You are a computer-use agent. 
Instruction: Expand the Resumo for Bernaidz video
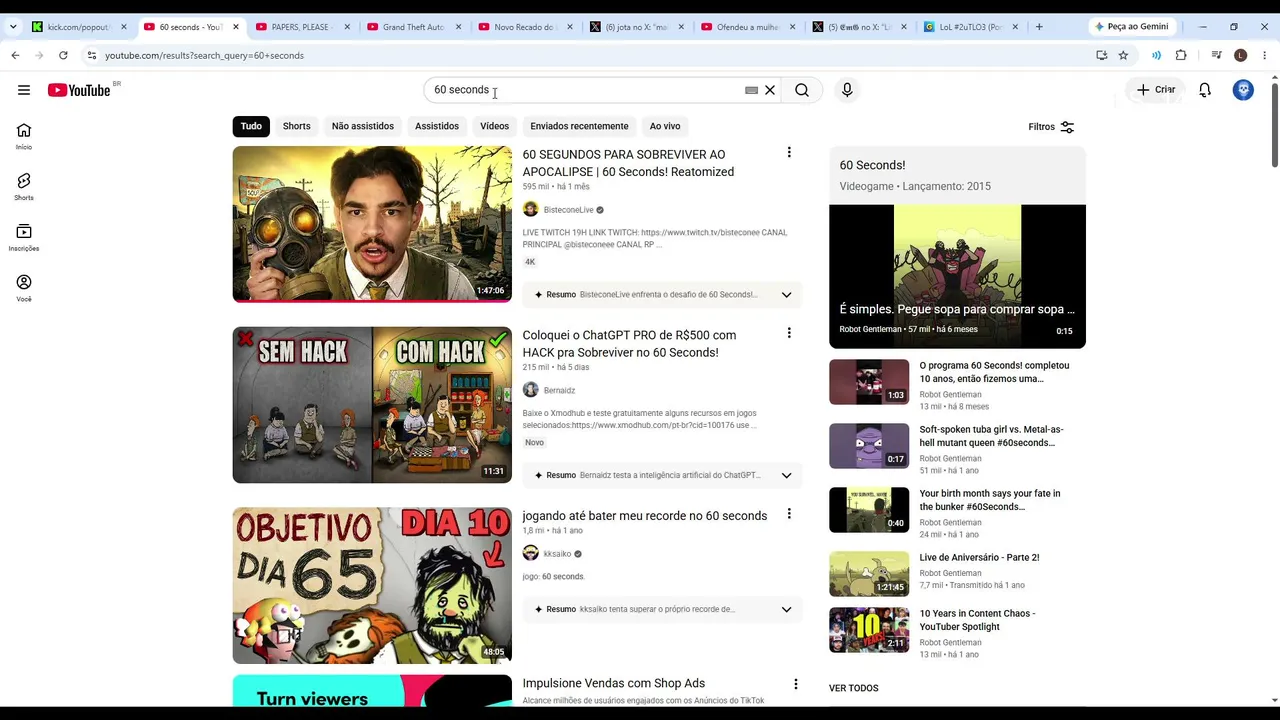(x=786, y=475)
